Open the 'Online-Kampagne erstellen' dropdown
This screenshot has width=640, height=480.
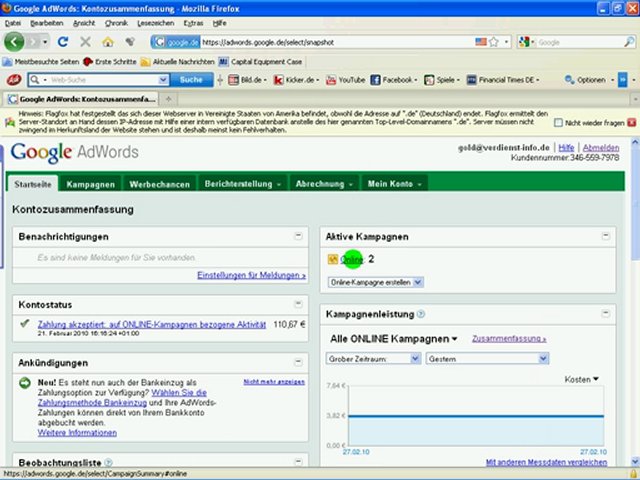(x=369, y=282)
